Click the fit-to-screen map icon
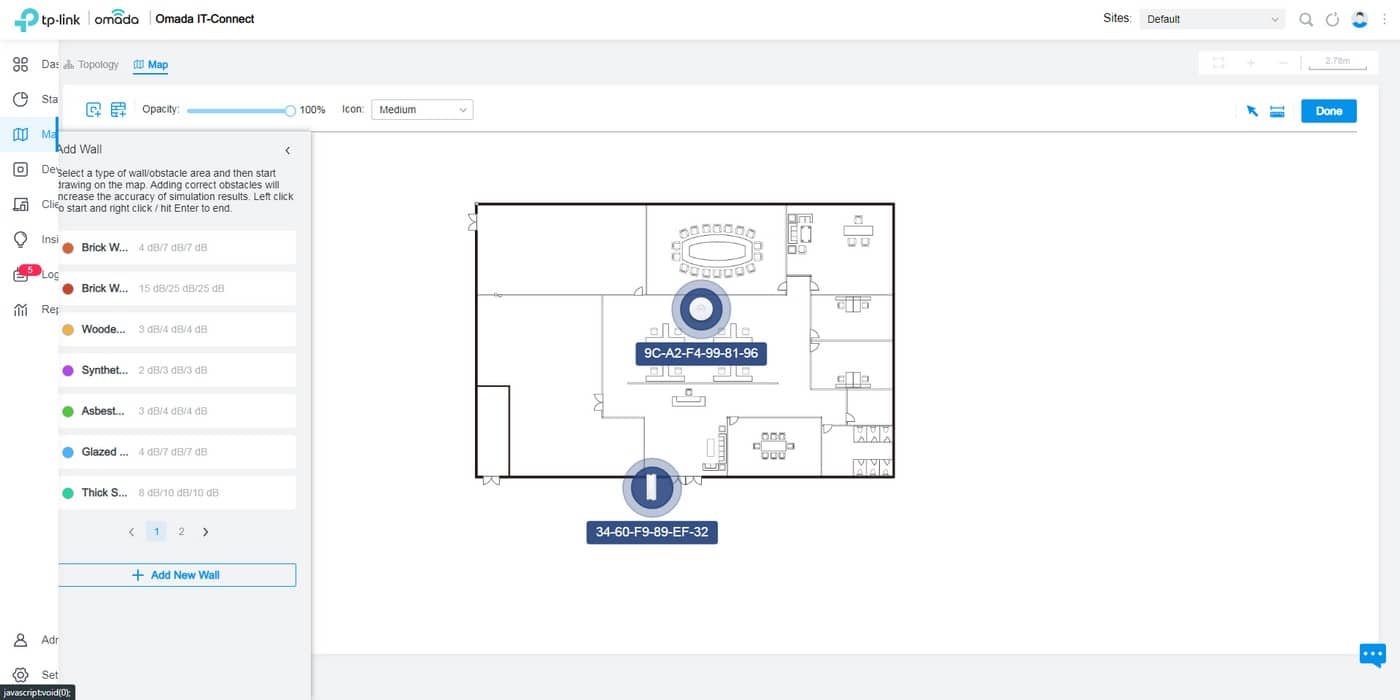The height and width of the screenshot is (700, 1400). (x=1218, y=62)
